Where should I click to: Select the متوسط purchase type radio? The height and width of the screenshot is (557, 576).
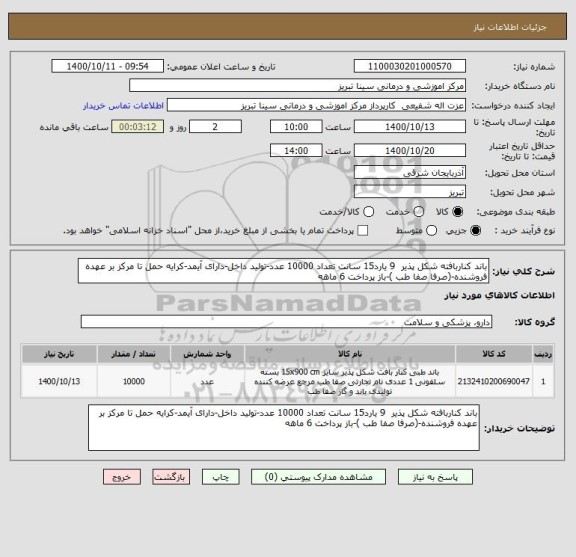click(x=431, y=231)
